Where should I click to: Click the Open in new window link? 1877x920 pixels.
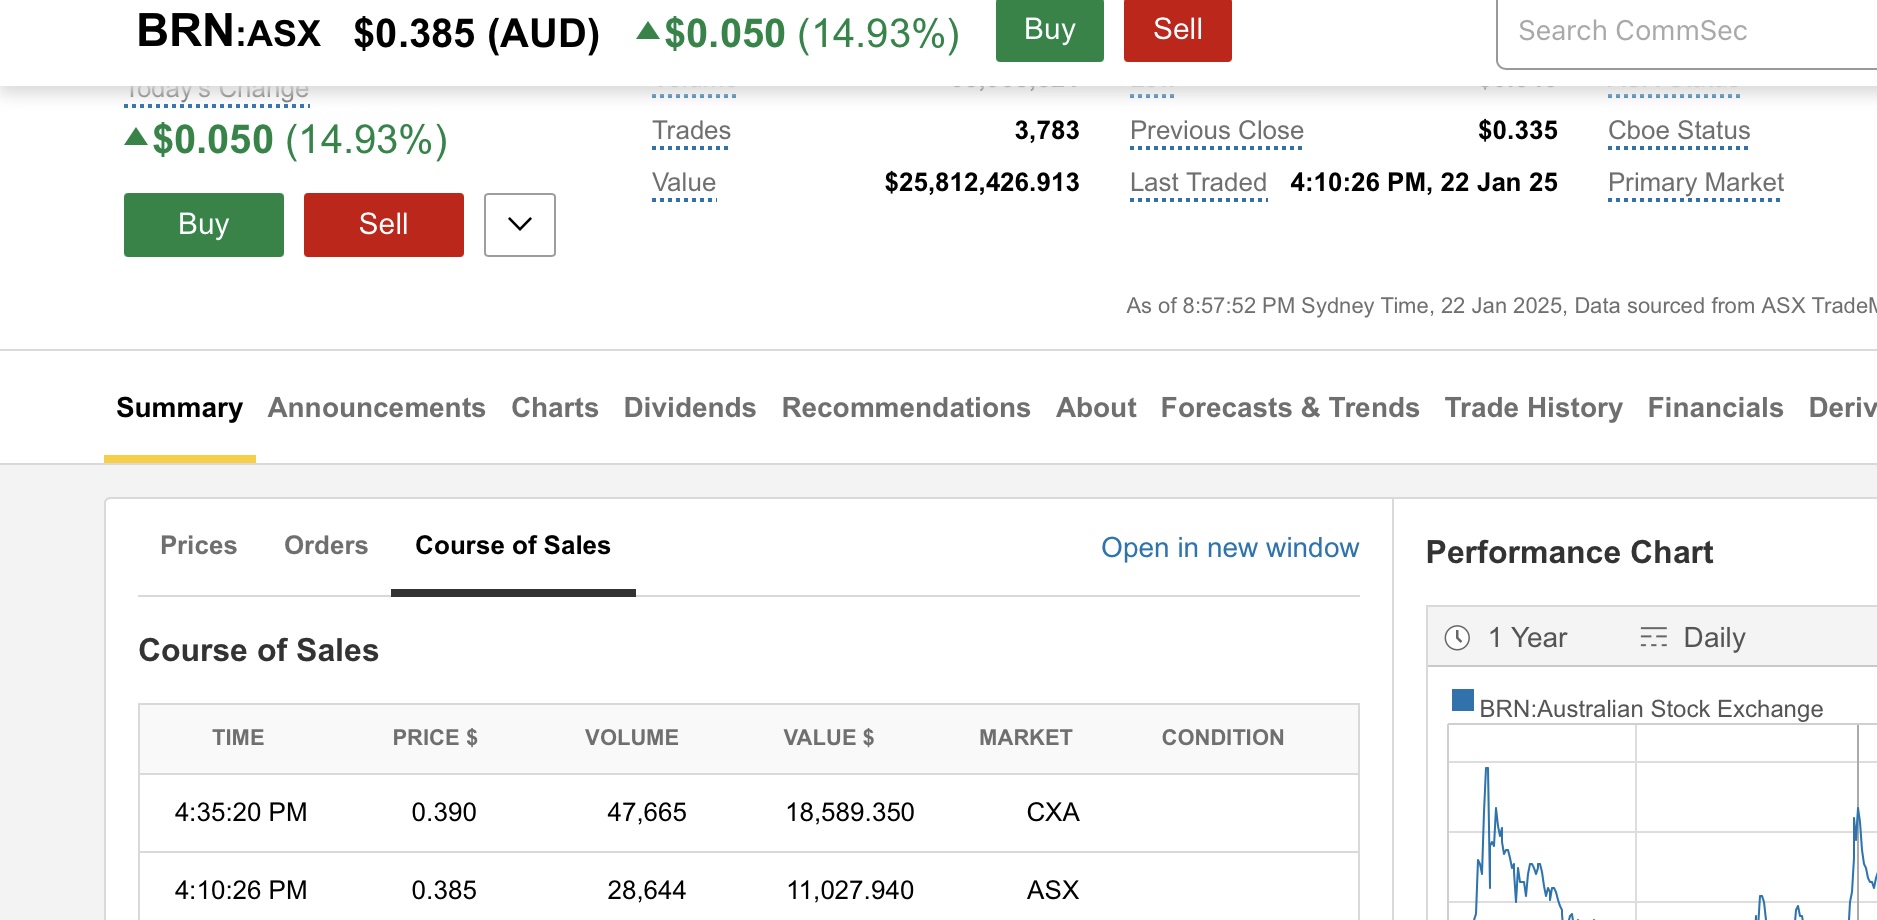pyautogui.click(x=1230, y=548)
